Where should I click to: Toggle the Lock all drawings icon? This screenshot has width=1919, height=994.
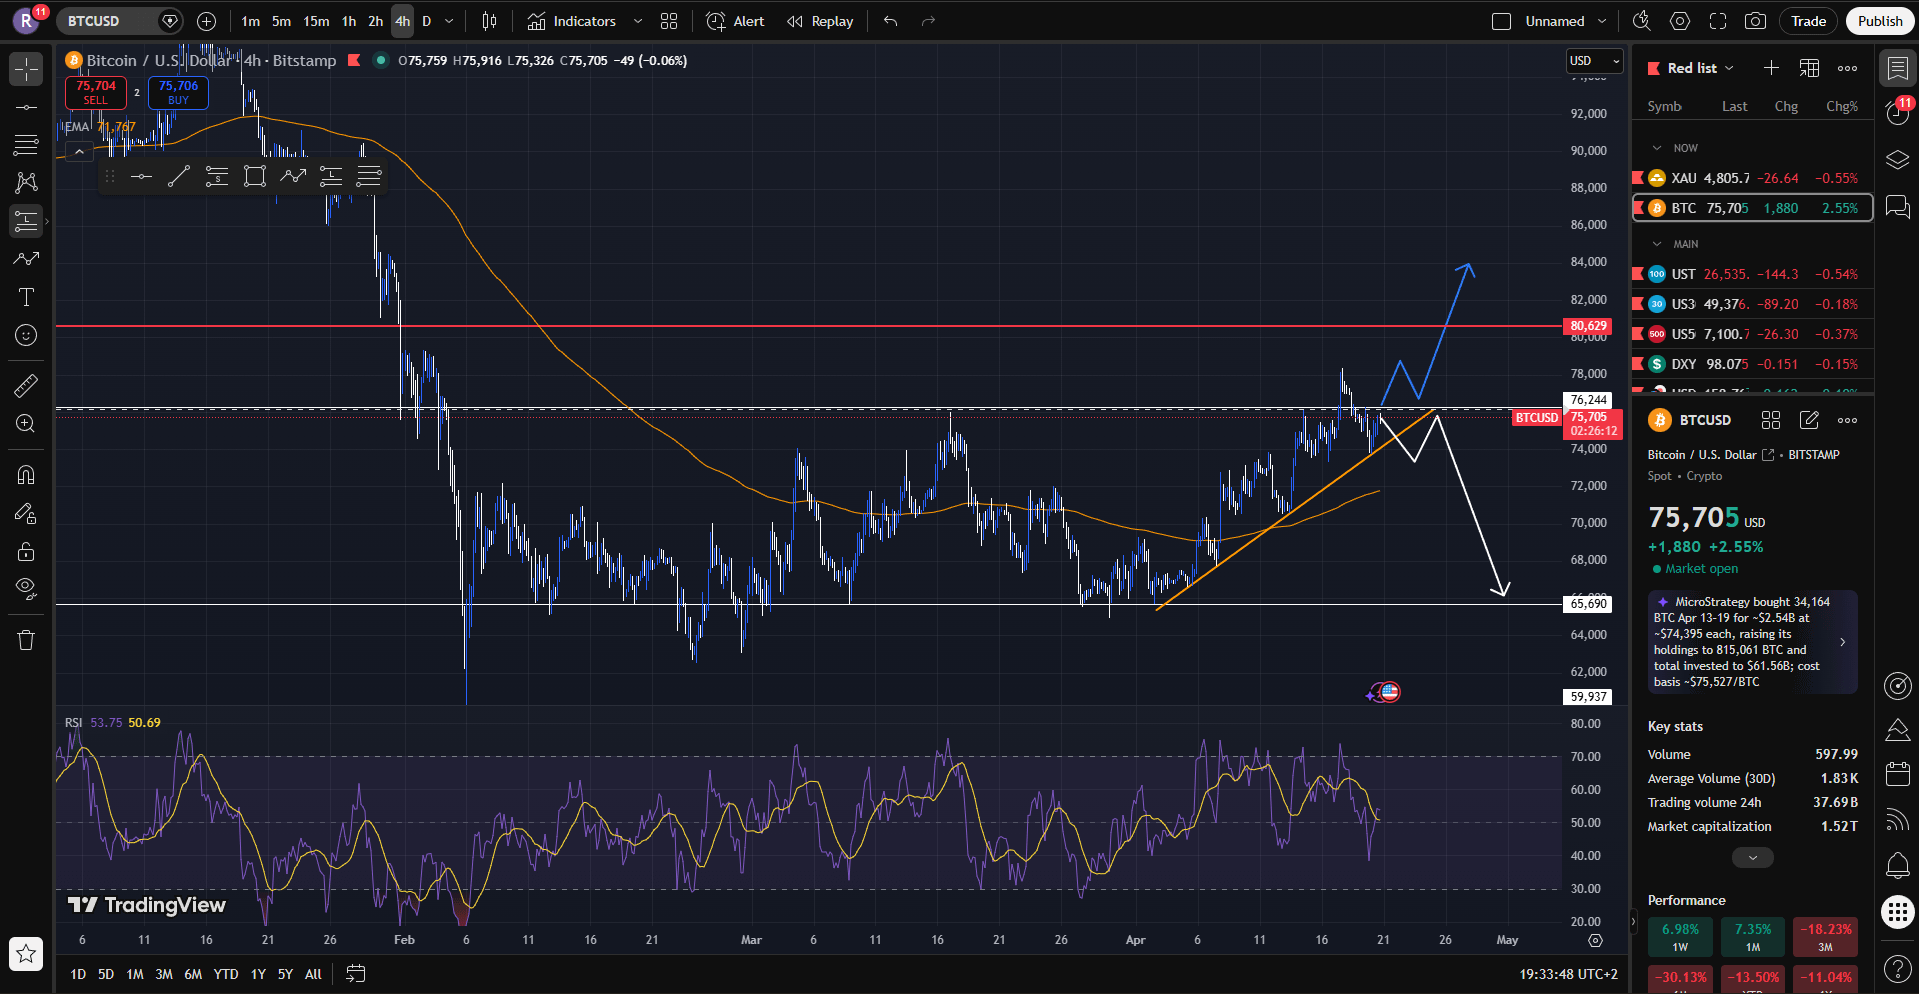coord(26,552)
